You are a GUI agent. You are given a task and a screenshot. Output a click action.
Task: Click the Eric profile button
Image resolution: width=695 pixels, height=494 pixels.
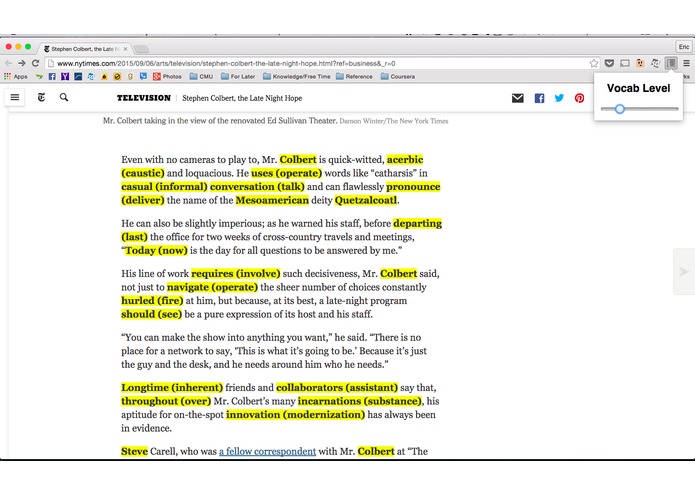click(x=683, y=47)
